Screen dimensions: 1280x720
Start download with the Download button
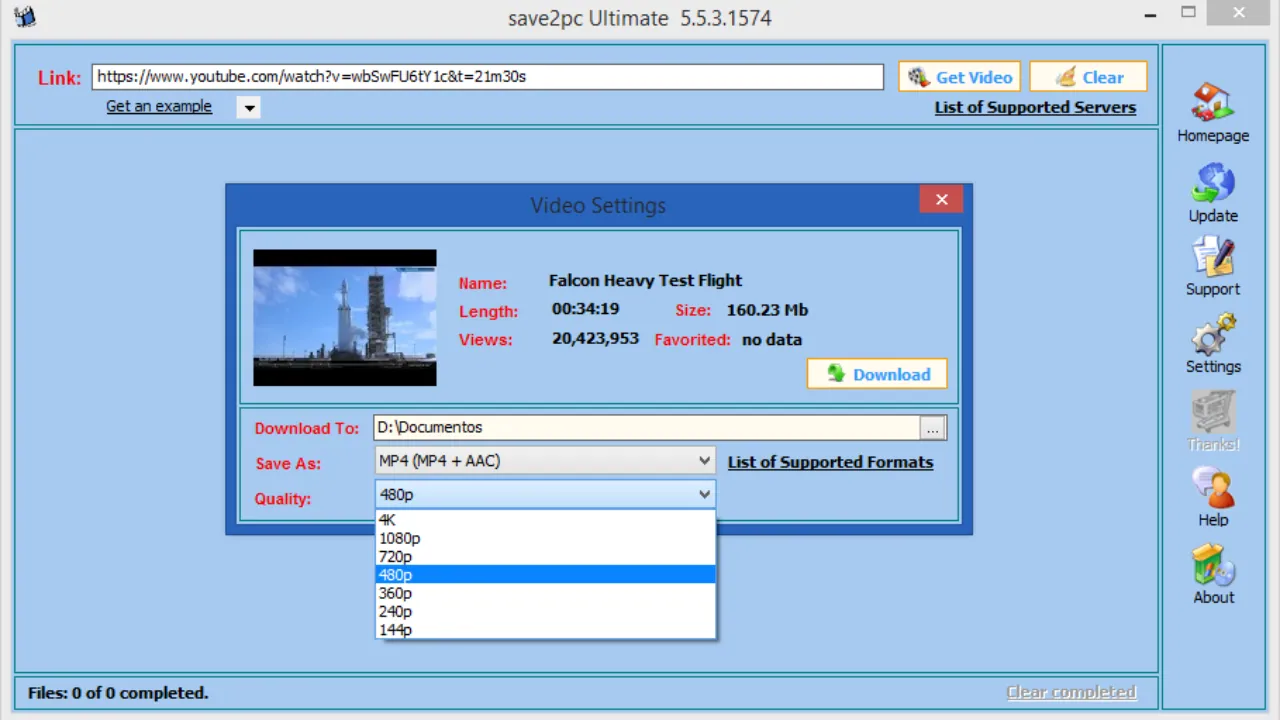tap(877, 374)
